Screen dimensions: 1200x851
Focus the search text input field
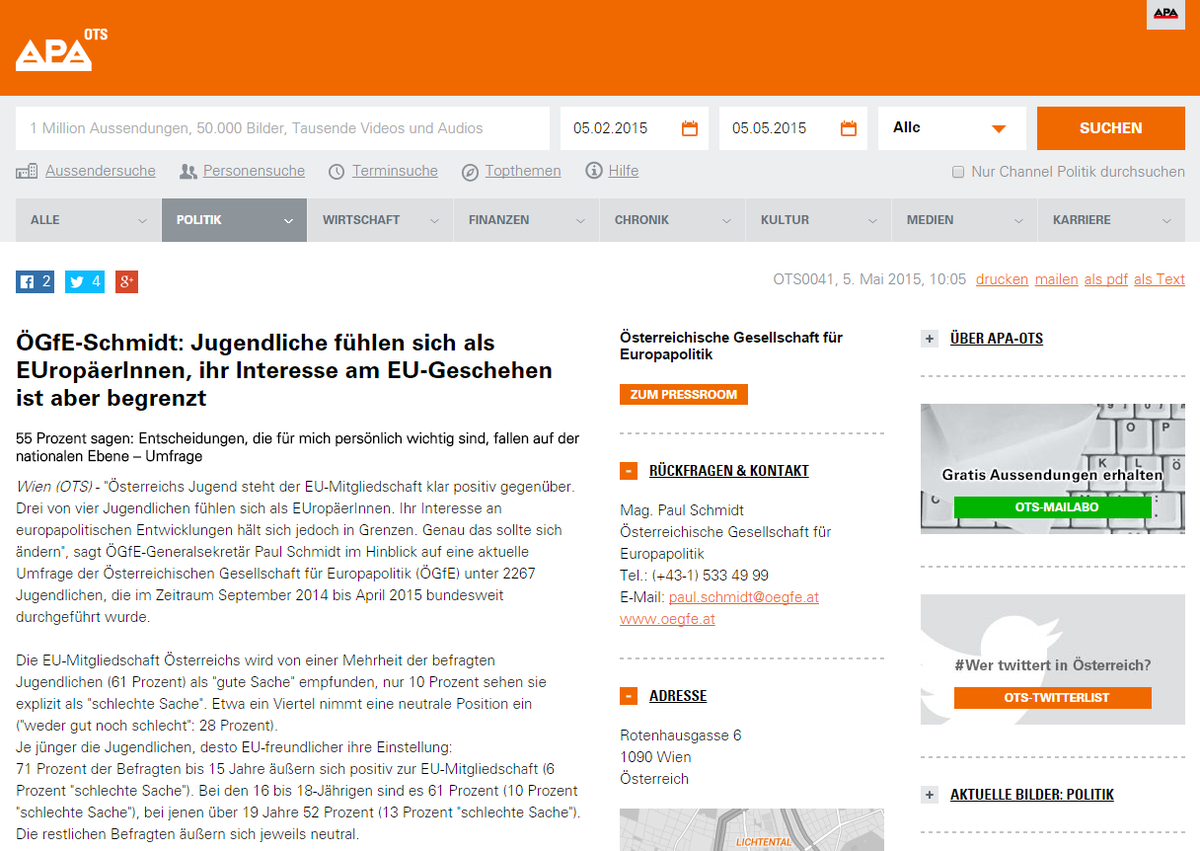coord(283,128)
